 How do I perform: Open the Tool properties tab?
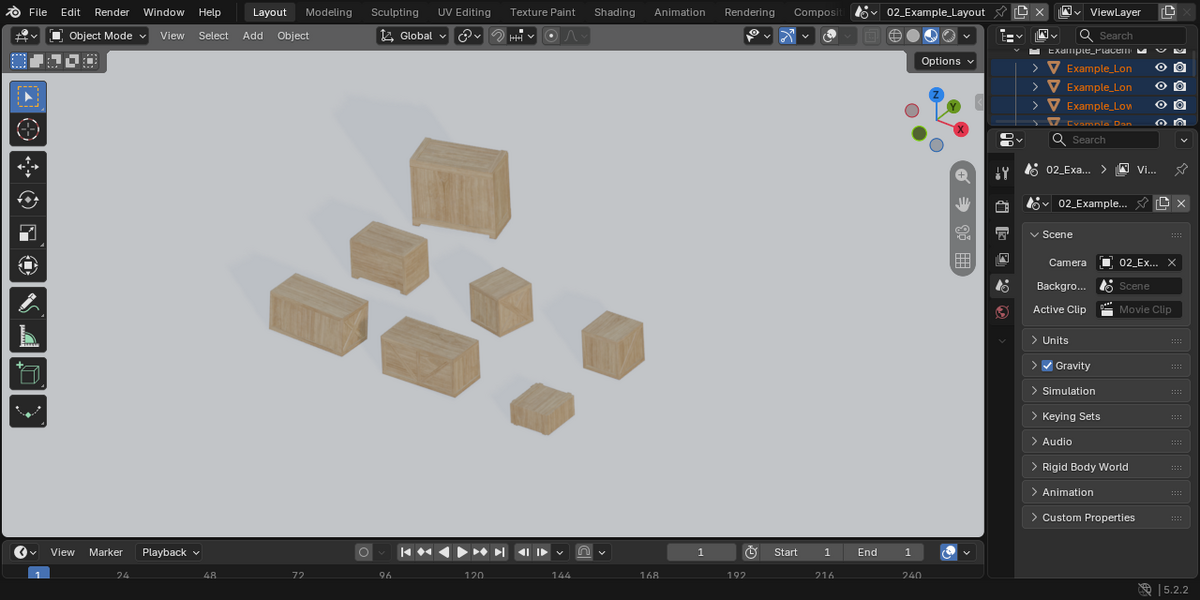(1002, 173)
